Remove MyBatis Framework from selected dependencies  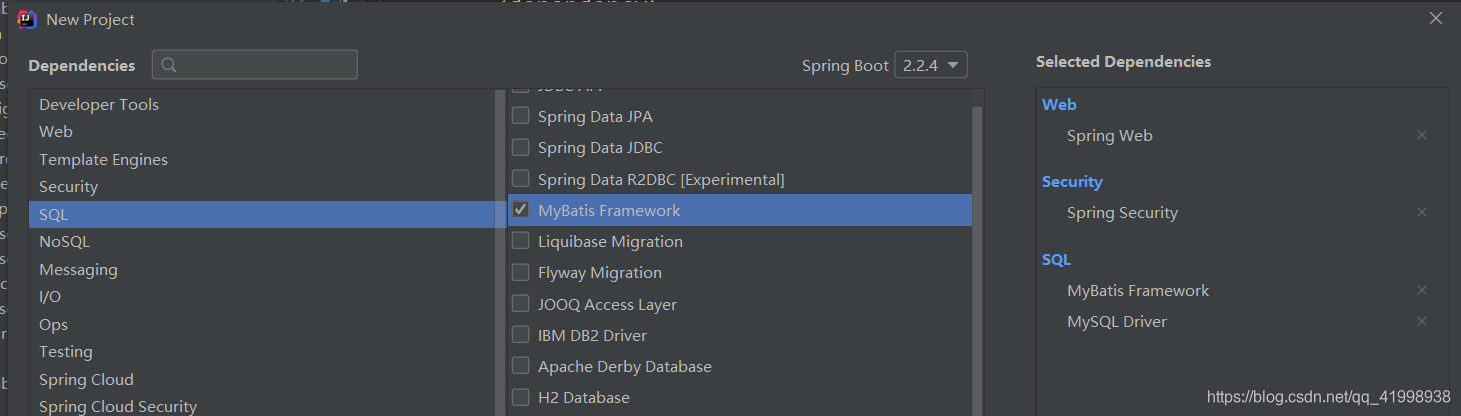tap(1422, 290)
